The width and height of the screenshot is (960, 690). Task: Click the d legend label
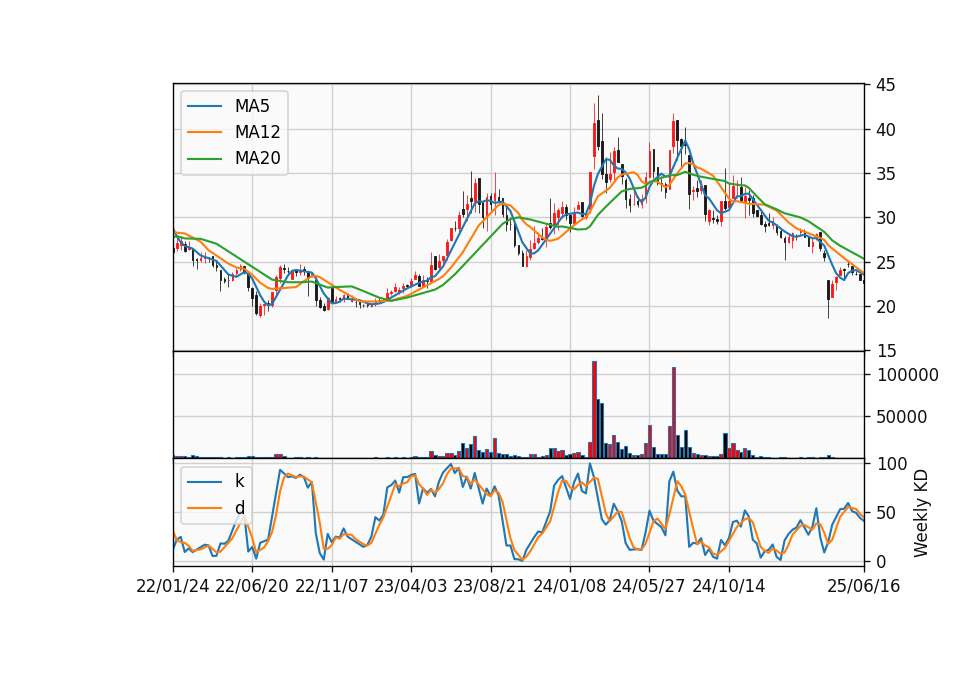click(x=239, y=508)
